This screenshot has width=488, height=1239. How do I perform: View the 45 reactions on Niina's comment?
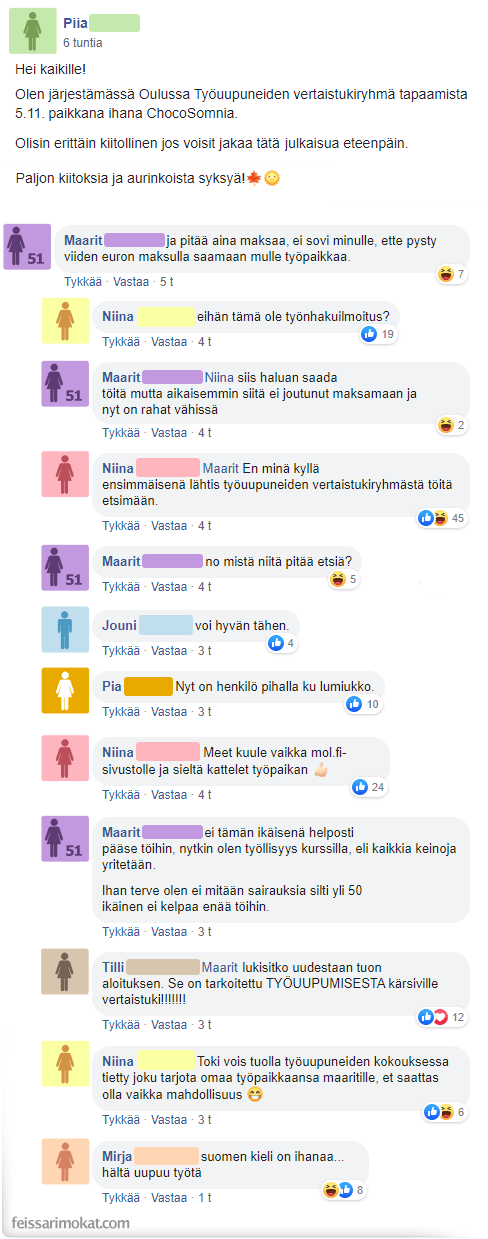(x=443, y=518)
